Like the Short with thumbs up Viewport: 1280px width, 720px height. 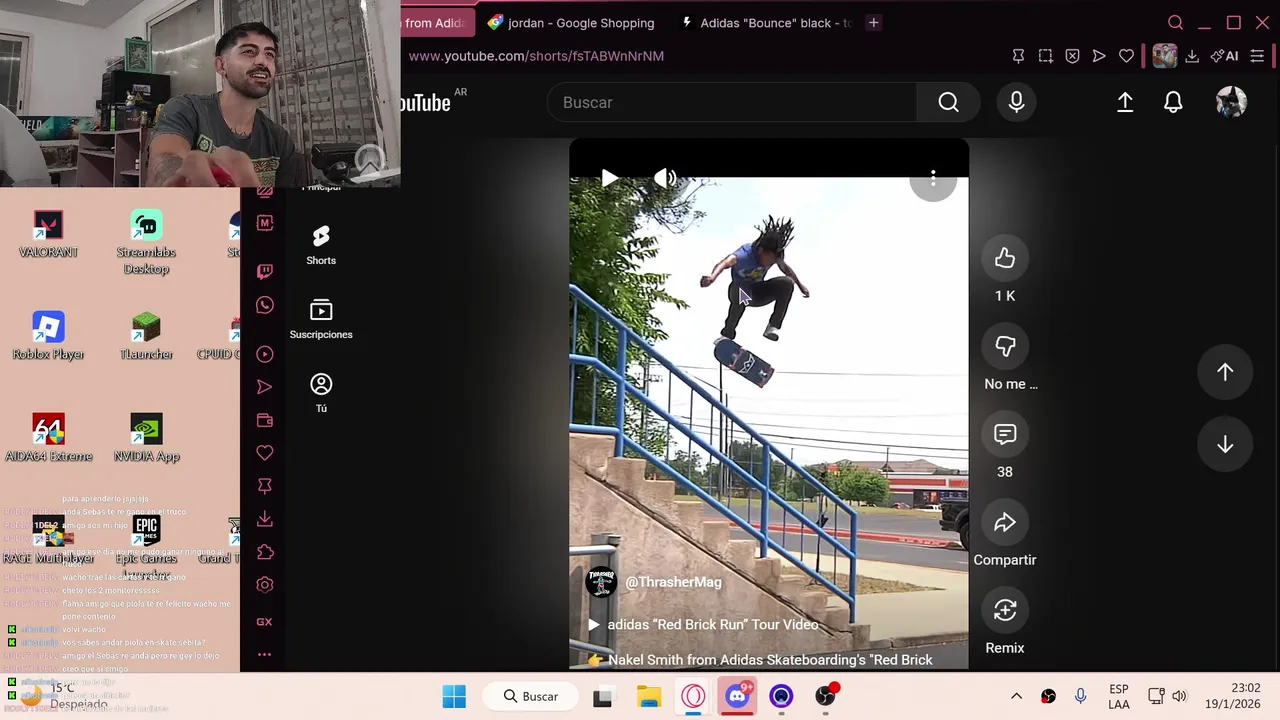tap(1005, 258)
